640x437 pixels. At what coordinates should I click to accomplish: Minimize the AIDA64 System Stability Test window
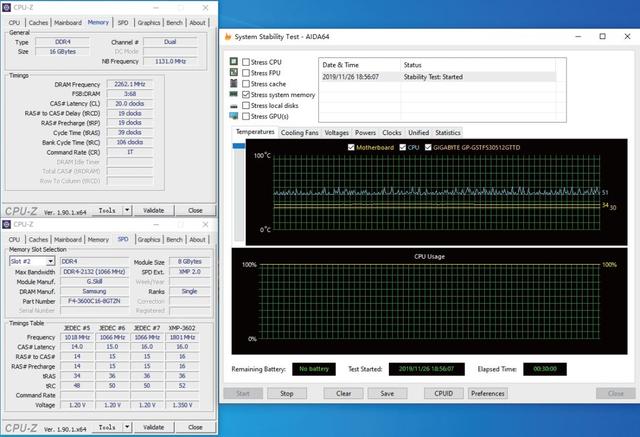point(578,36)
